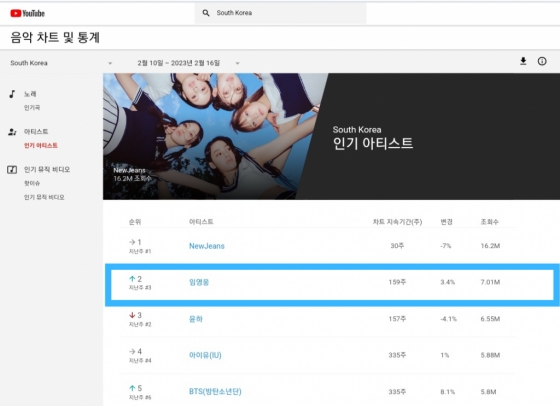Screen dimensions: 560x406
Task: Click the artist person icon in sidebar
Action: point(12,132)
